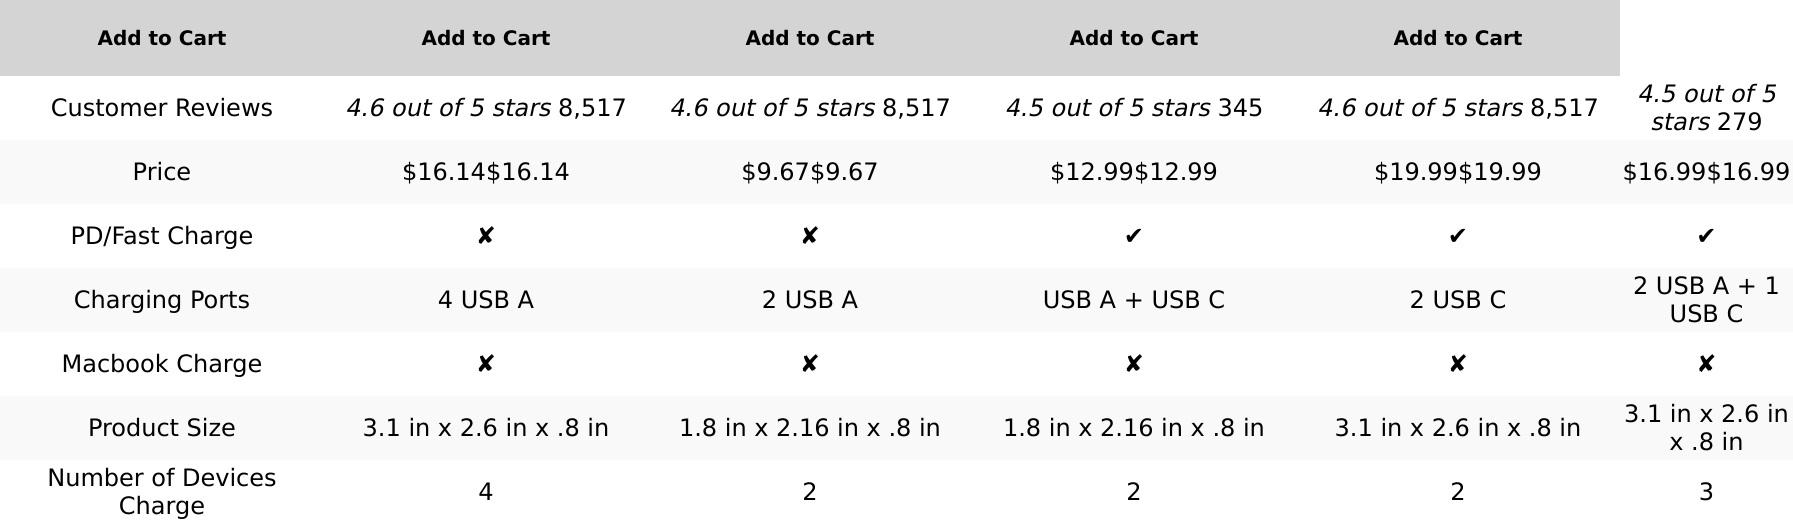
Task: Open the 345 customer reviews rating link
Action: coord(1133,108)
